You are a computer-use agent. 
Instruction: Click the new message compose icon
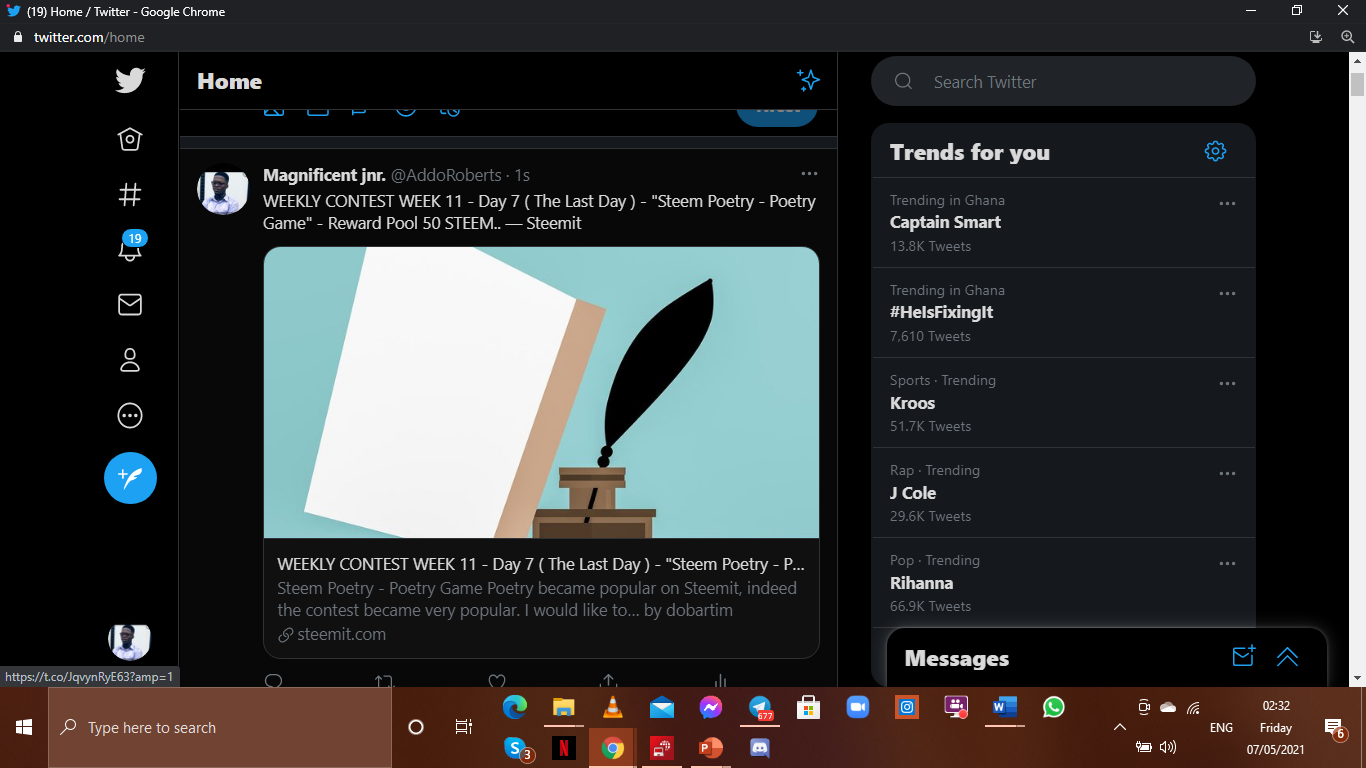tap(1243, 656)
